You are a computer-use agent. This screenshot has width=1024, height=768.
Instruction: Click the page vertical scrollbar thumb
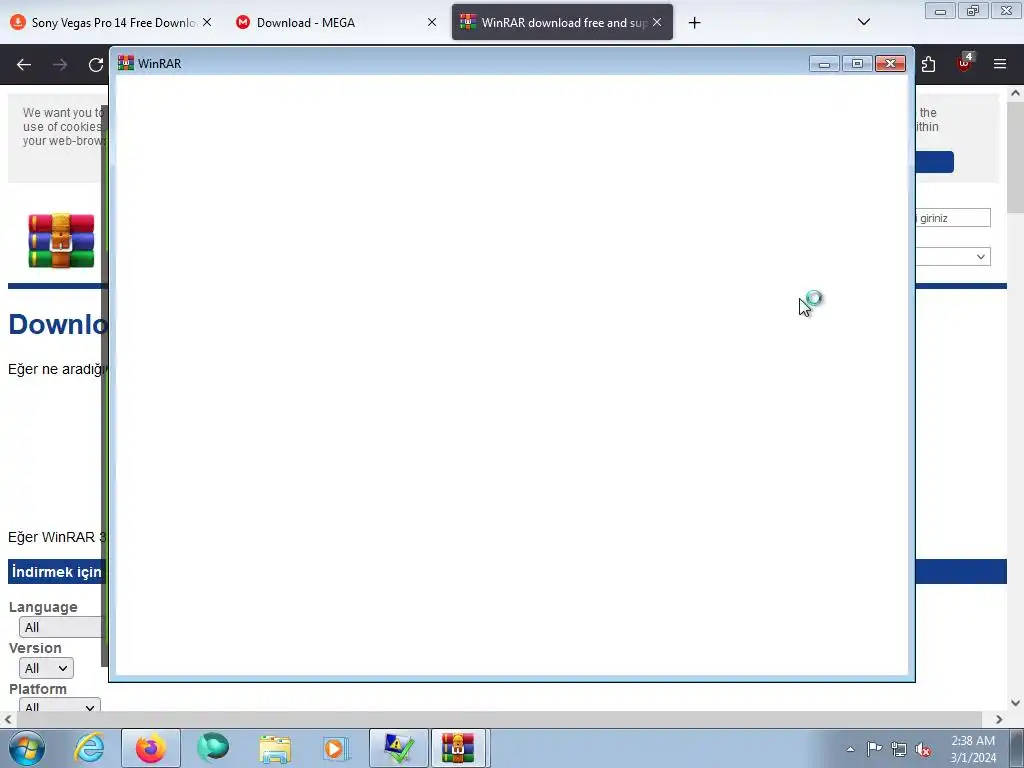pos(1015,157)
